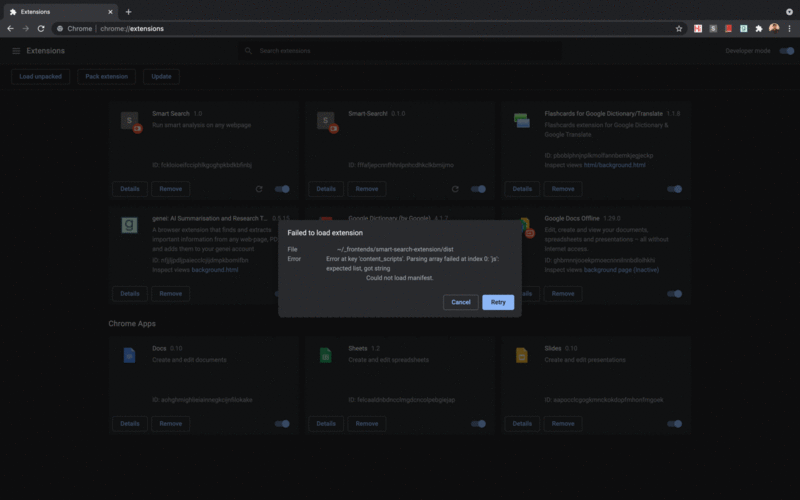Remove the Smart Search 1.0 extension

point(170,189)
